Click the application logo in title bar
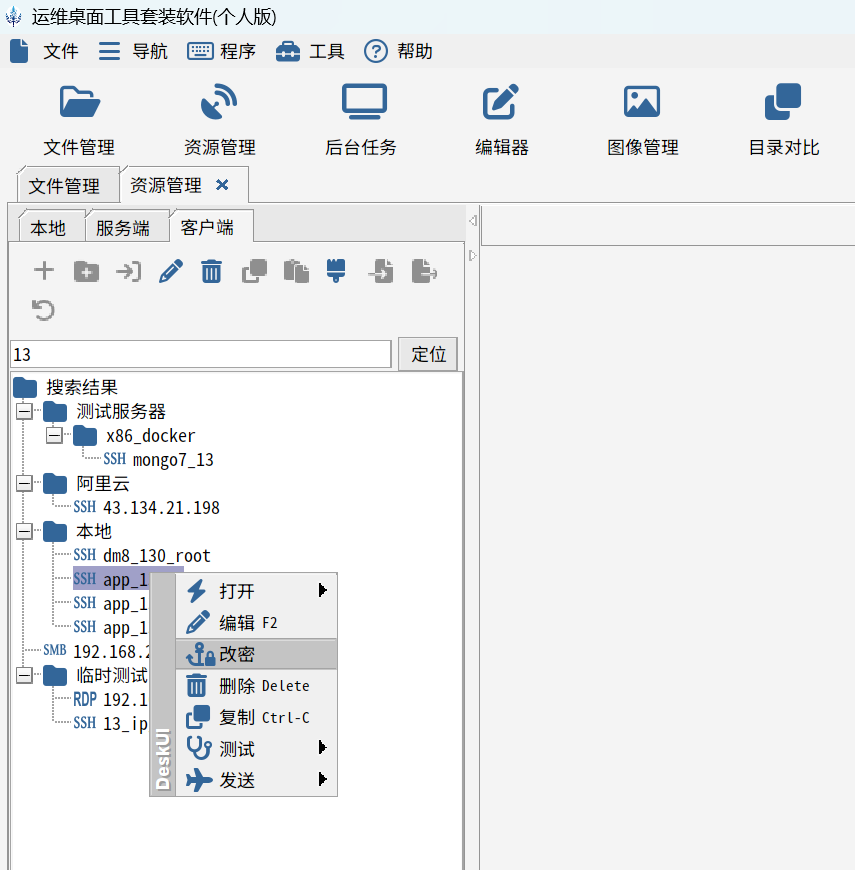855x870 pixels. 13,17
